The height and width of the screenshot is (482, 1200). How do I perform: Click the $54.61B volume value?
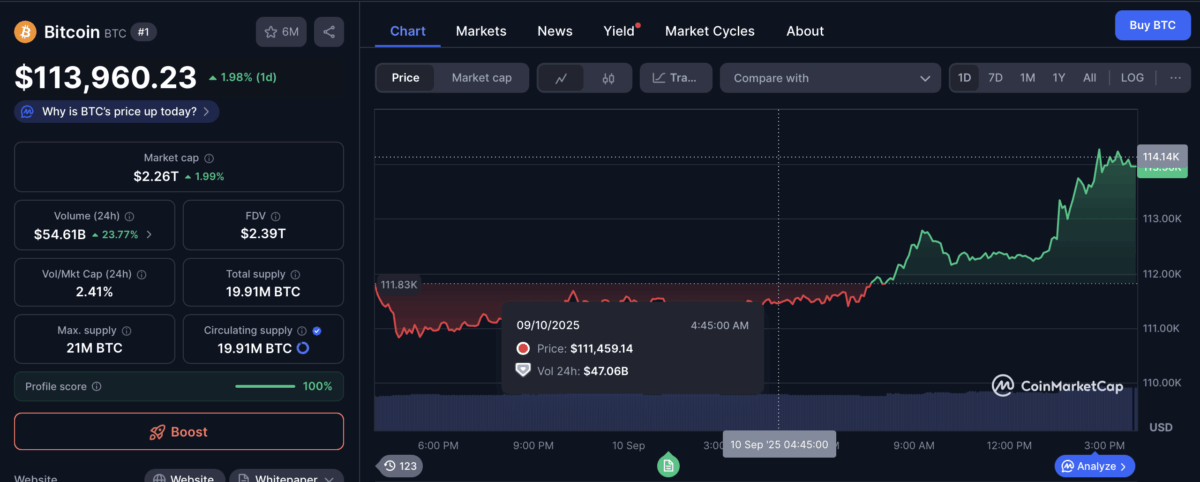click(59, 234)
